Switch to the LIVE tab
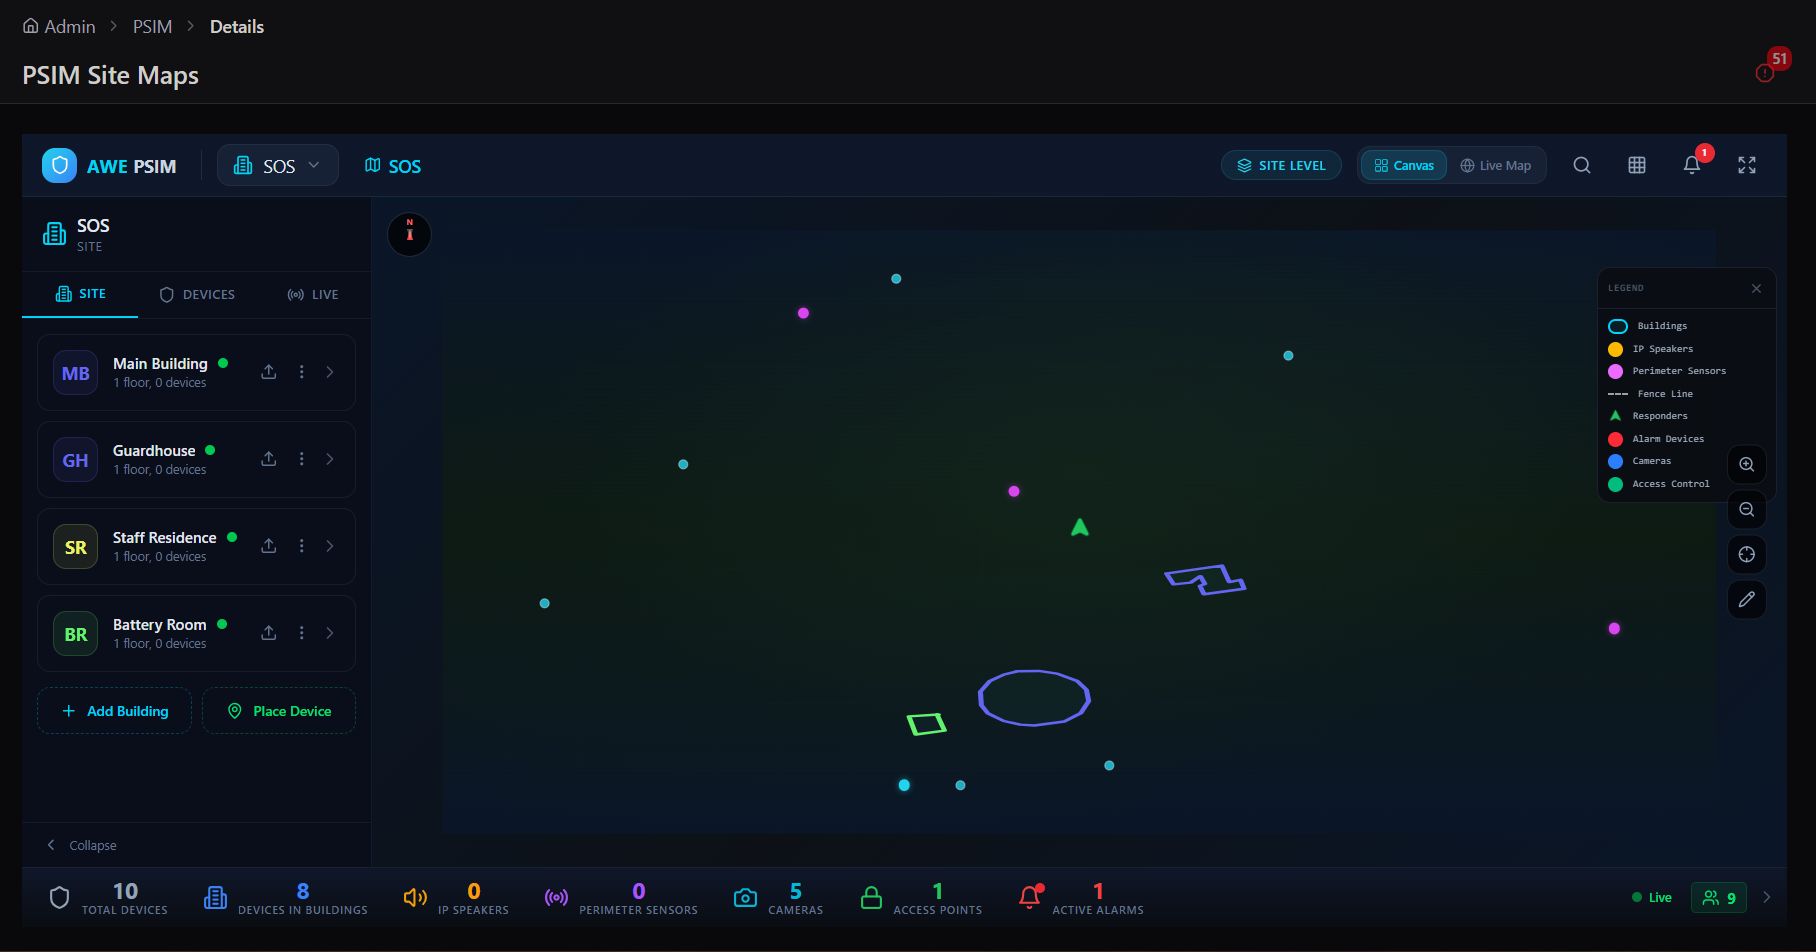 click(x=313, y=294)
